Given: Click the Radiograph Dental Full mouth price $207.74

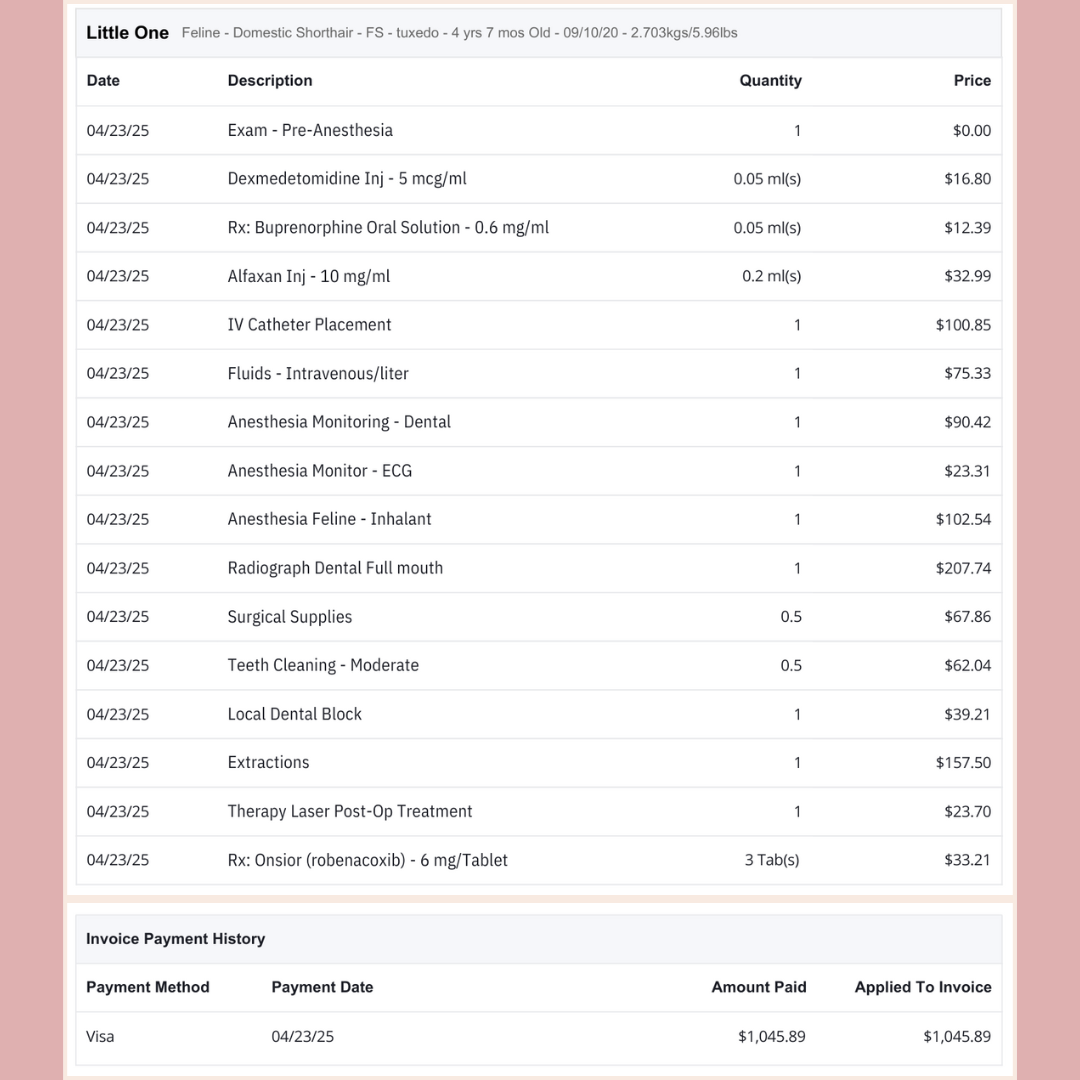Looking at the screenshot, I should coord(963,568).
